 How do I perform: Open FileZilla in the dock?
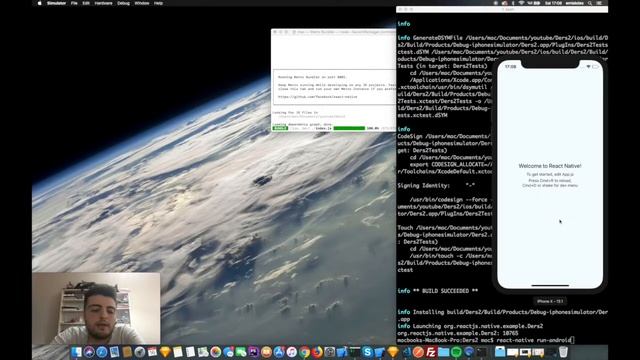pyautogui.click(x=431, y=352)
